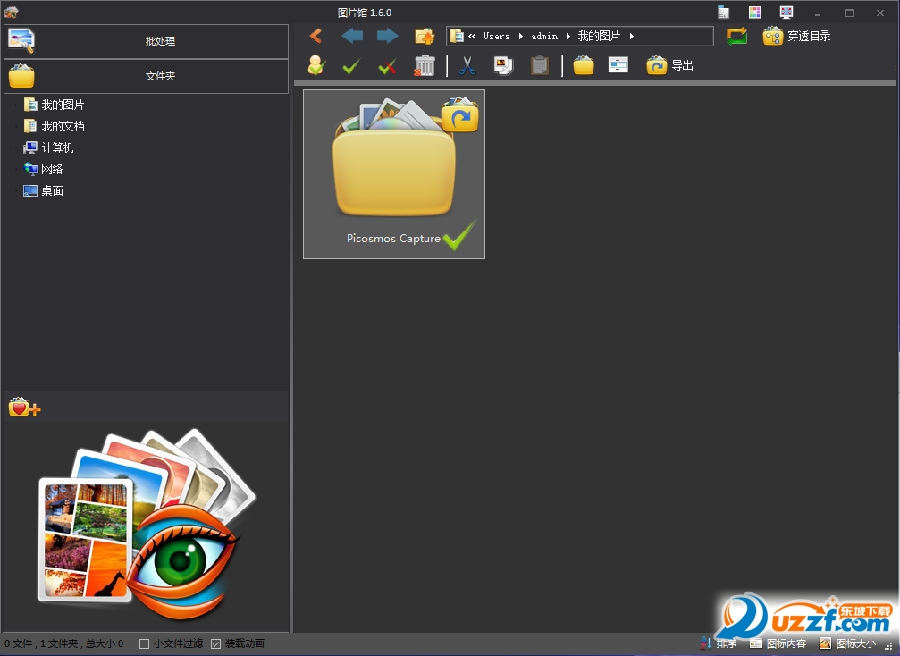900x656 pixels.
Task: Delete with the trash can icon
Action: click(425, 65)
